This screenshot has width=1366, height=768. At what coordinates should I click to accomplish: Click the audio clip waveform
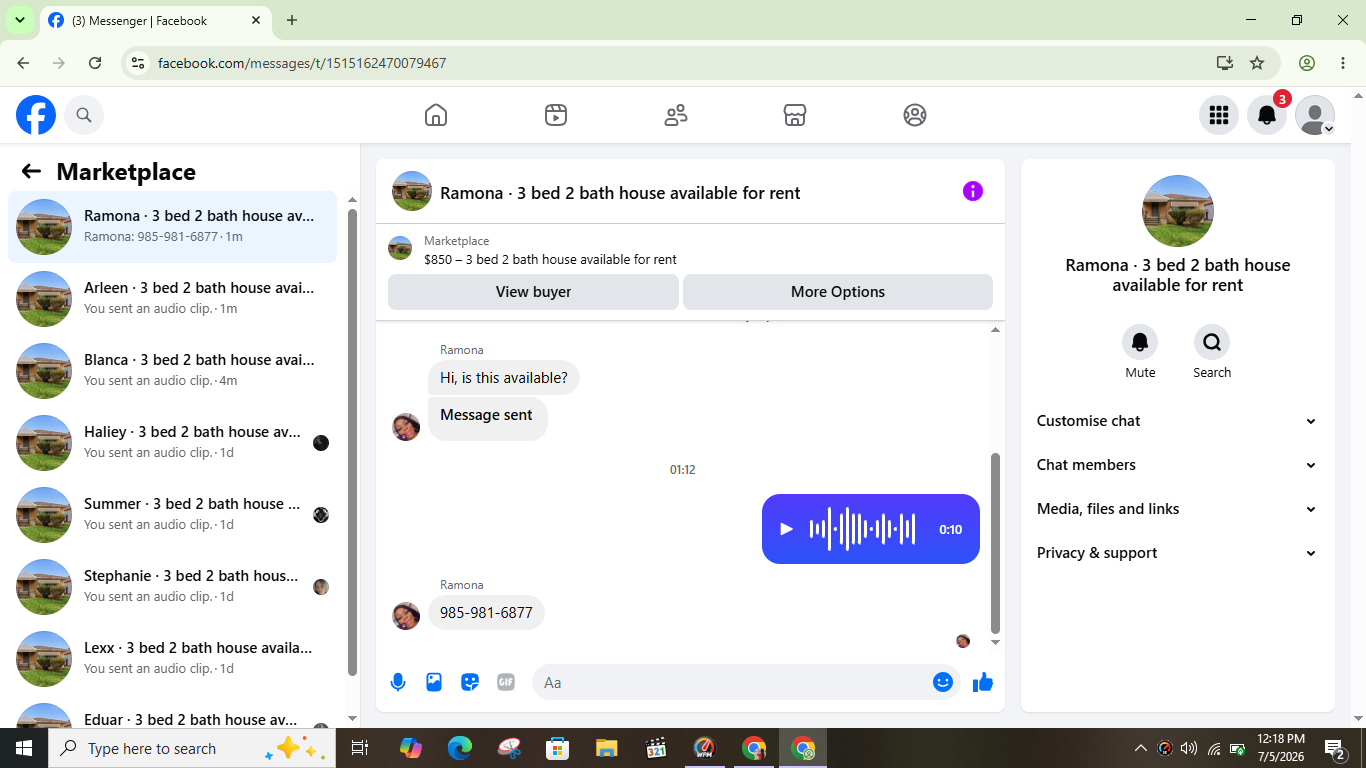click(862, 529)
